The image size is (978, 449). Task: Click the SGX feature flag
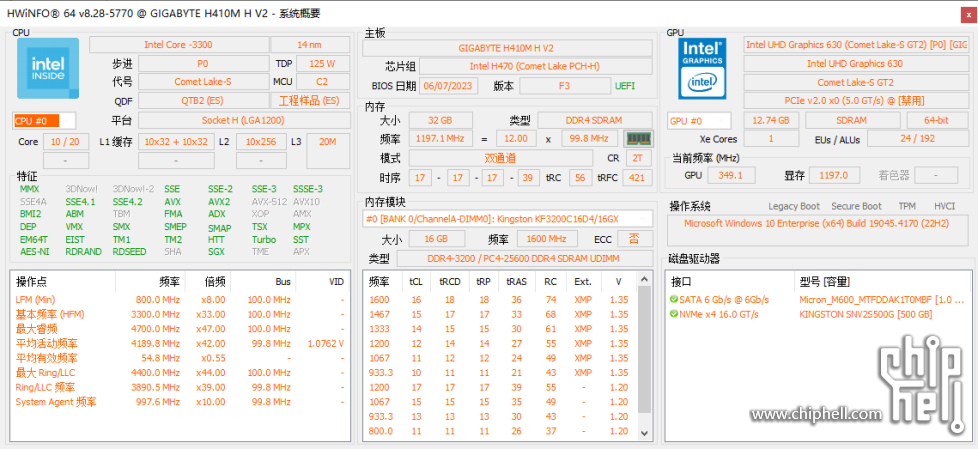[216, 252]
